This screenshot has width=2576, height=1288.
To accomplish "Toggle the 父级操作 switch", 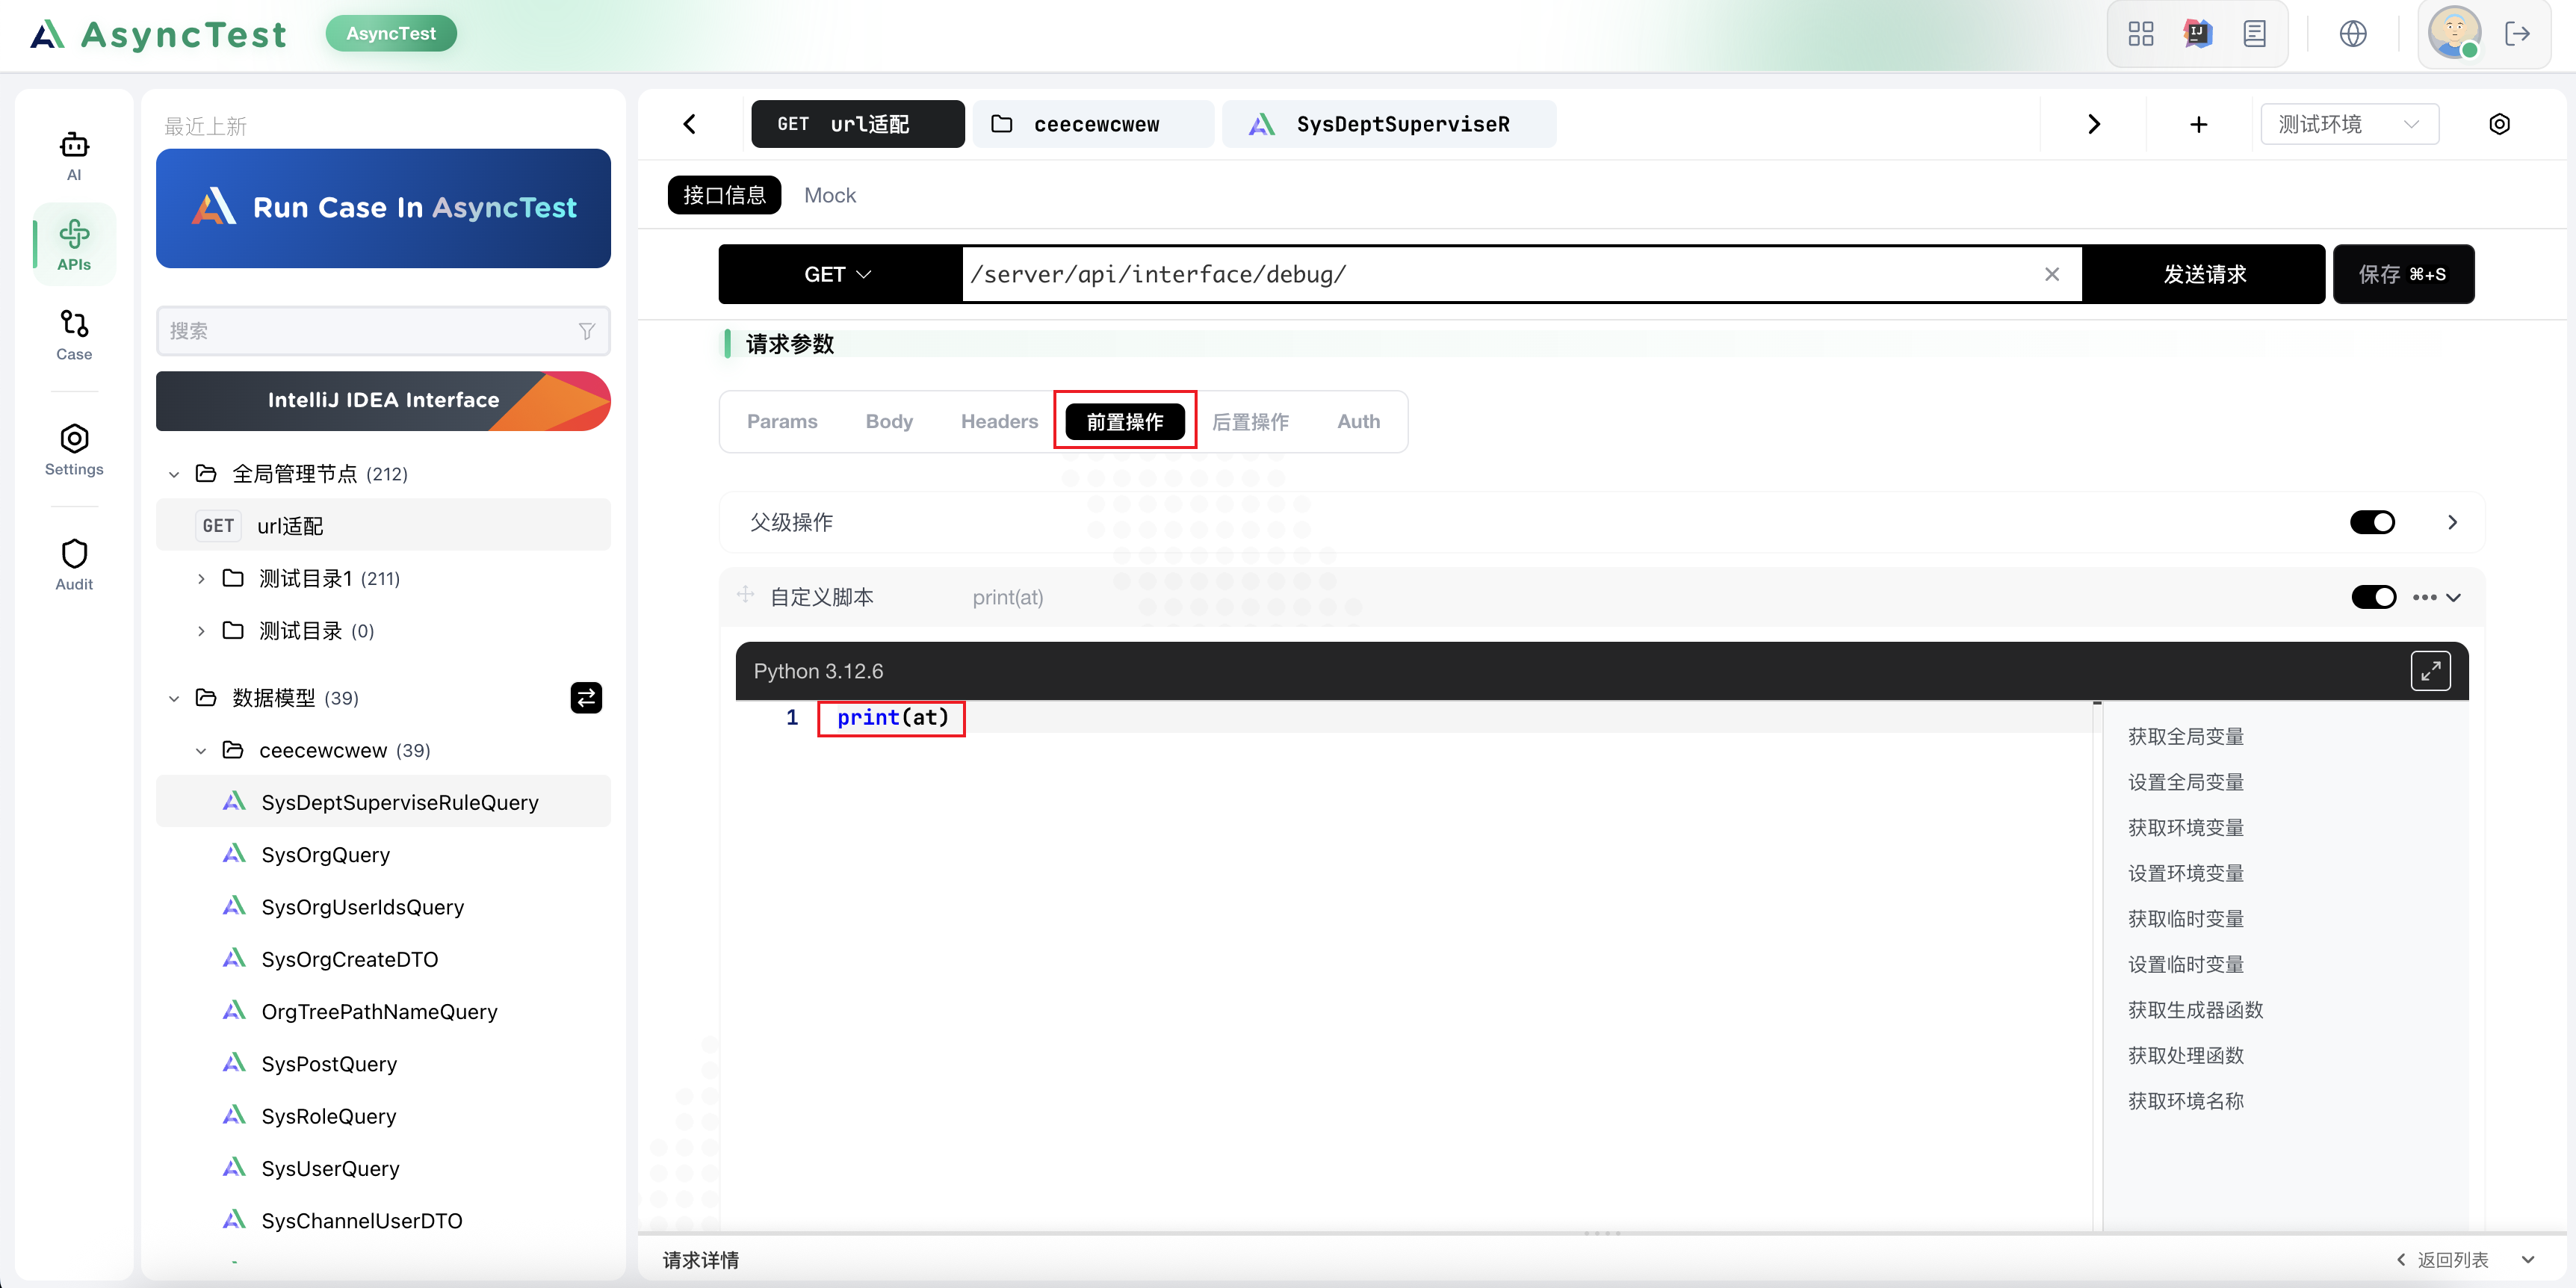I will coord(2372,522).
